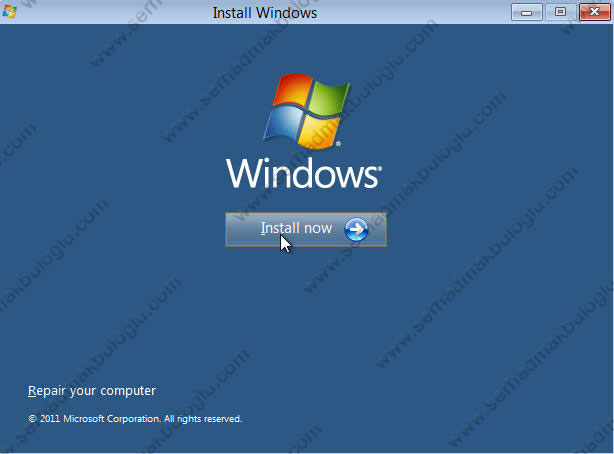
Task: Maximize the Install Windows window
Action: [x=560, y=12]
